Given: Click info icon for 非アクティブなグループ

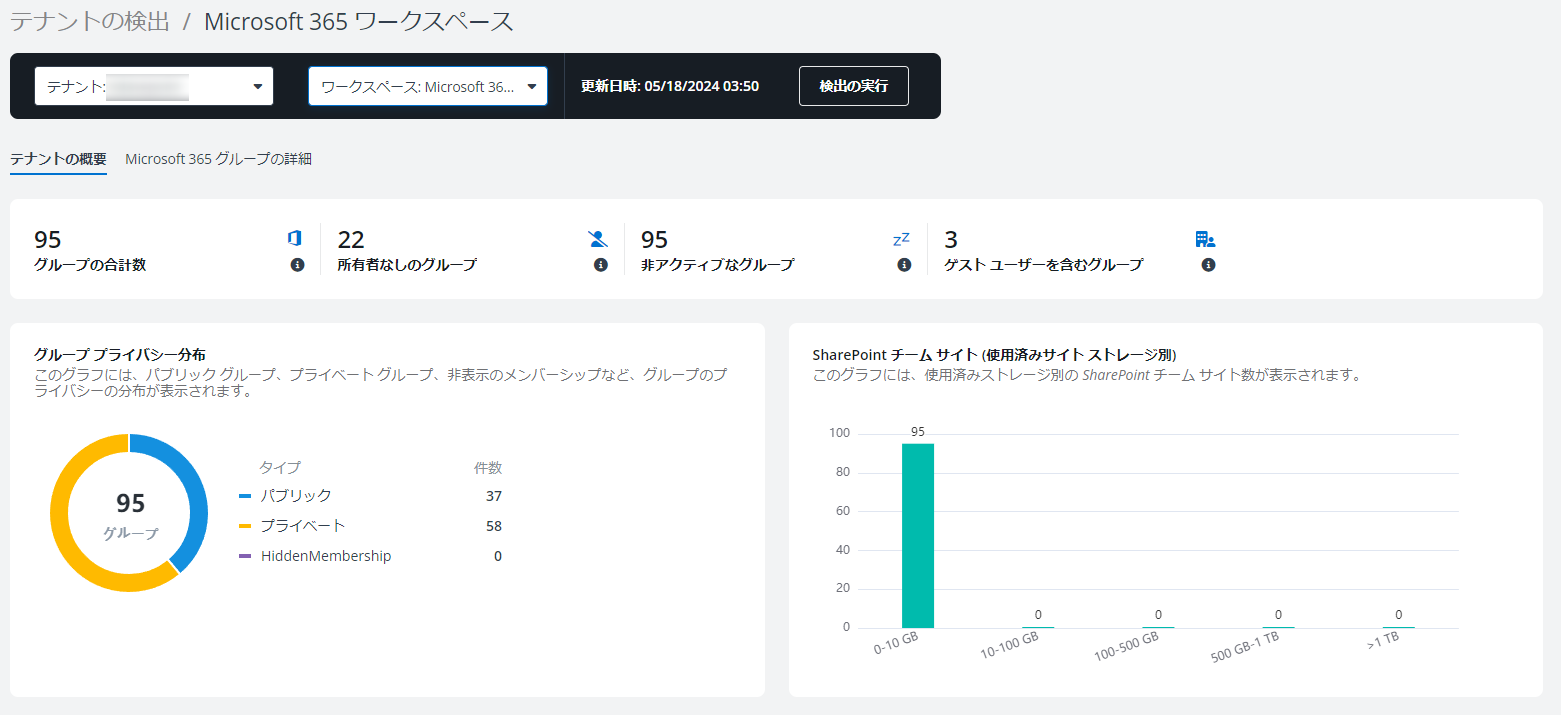Looking at the screenshot, I should pos(904,265).
